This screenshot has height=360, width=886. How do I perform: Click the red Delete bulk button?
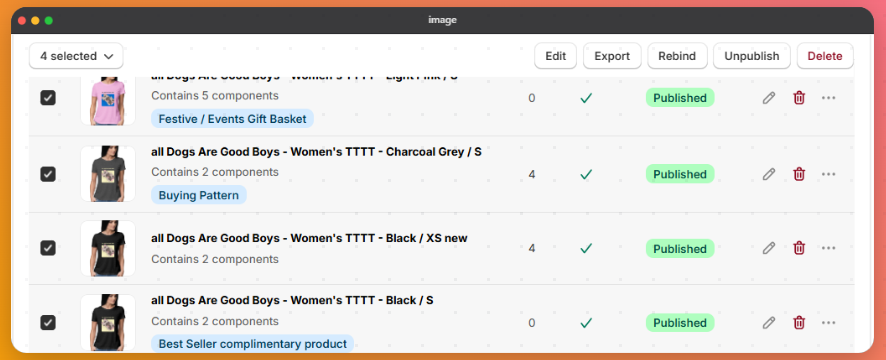(x=825, y=56)
